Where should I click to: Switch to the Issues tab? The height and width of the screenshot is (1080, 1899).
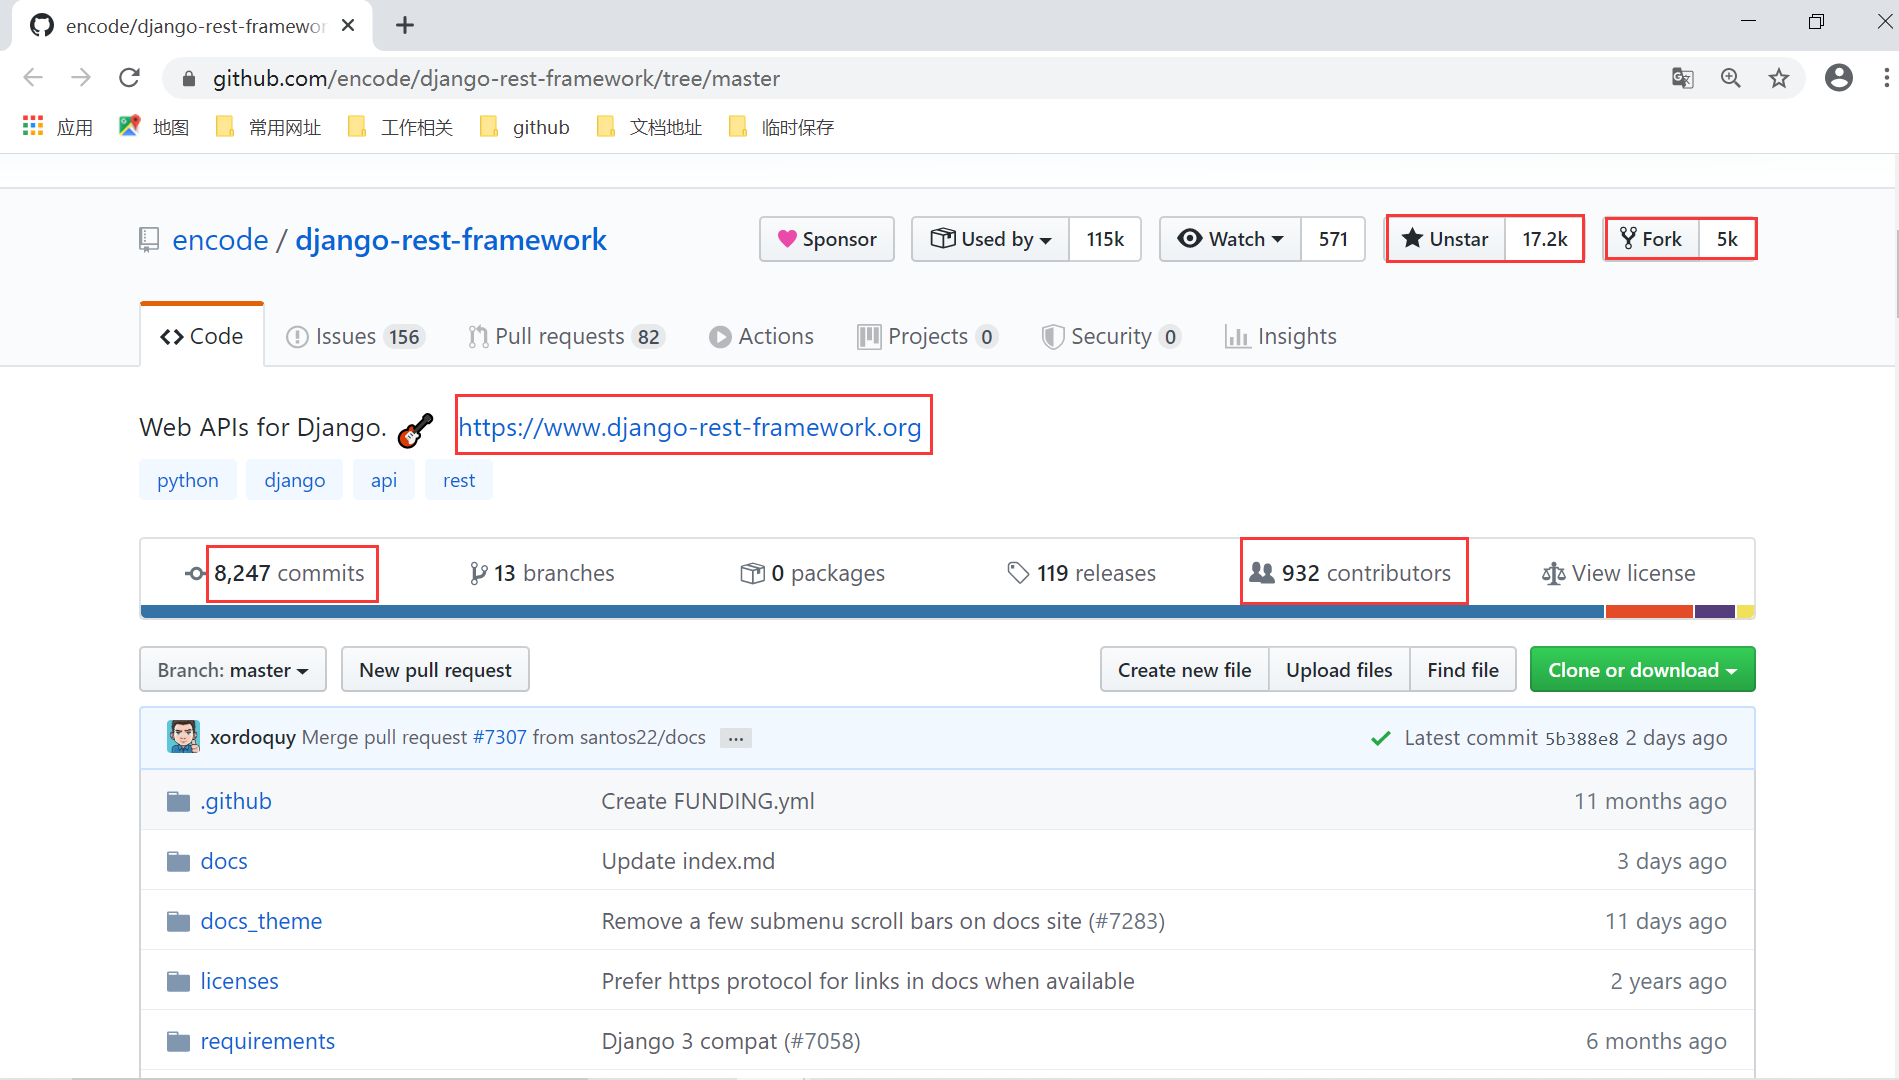point(355,336)
